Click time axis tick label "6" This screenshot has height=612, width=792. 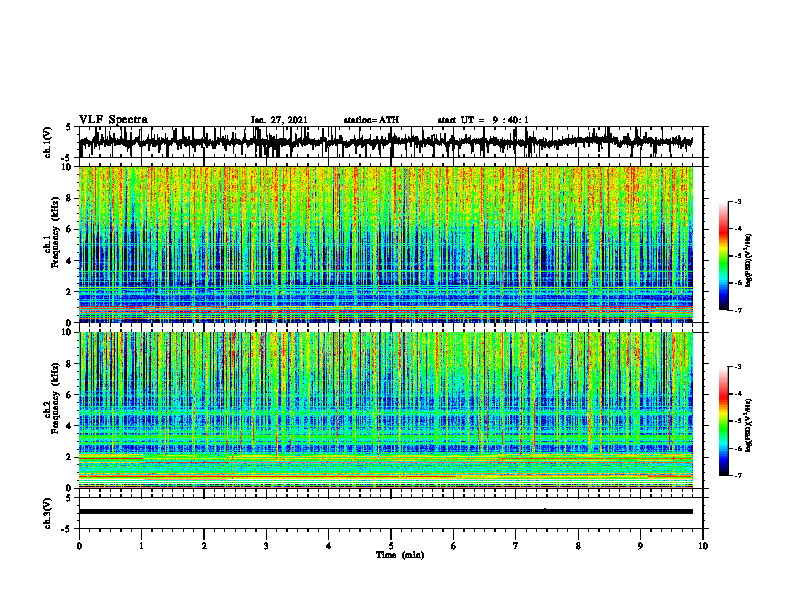click(454, 546)
